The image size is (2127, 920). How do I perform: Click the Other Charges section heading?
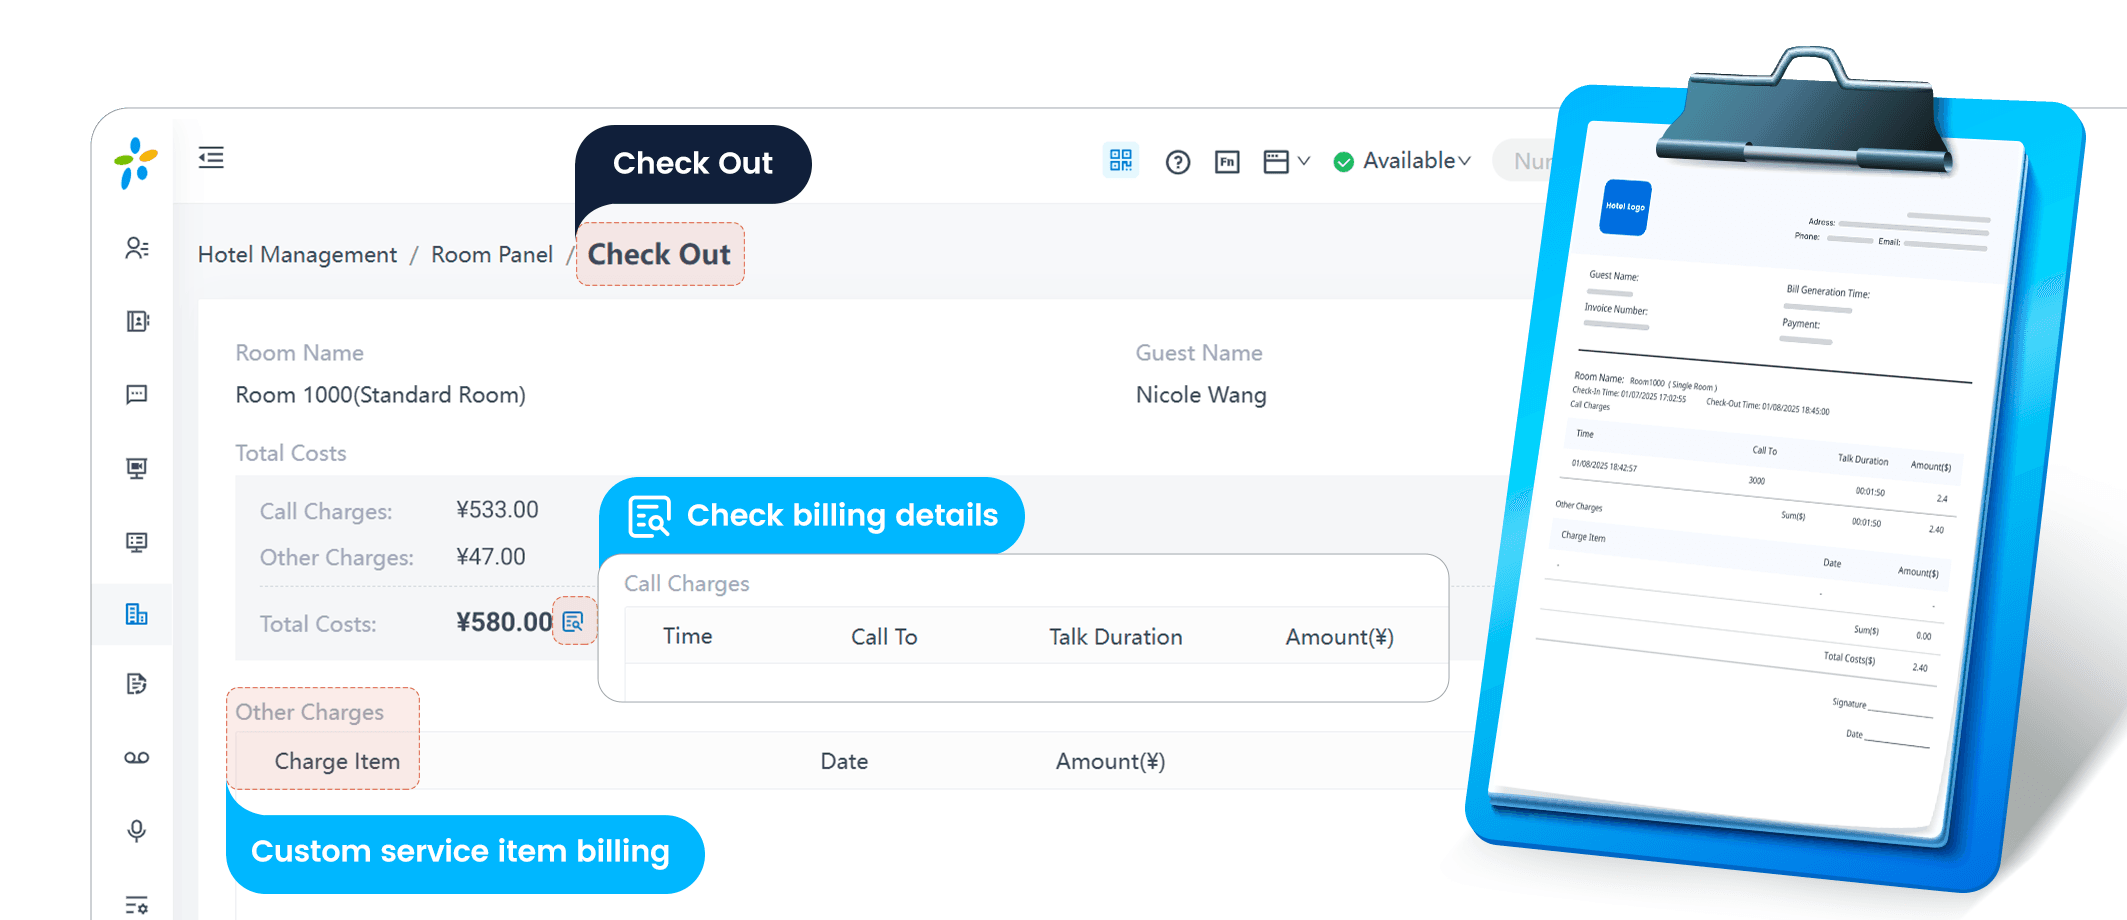click(310, 712)
